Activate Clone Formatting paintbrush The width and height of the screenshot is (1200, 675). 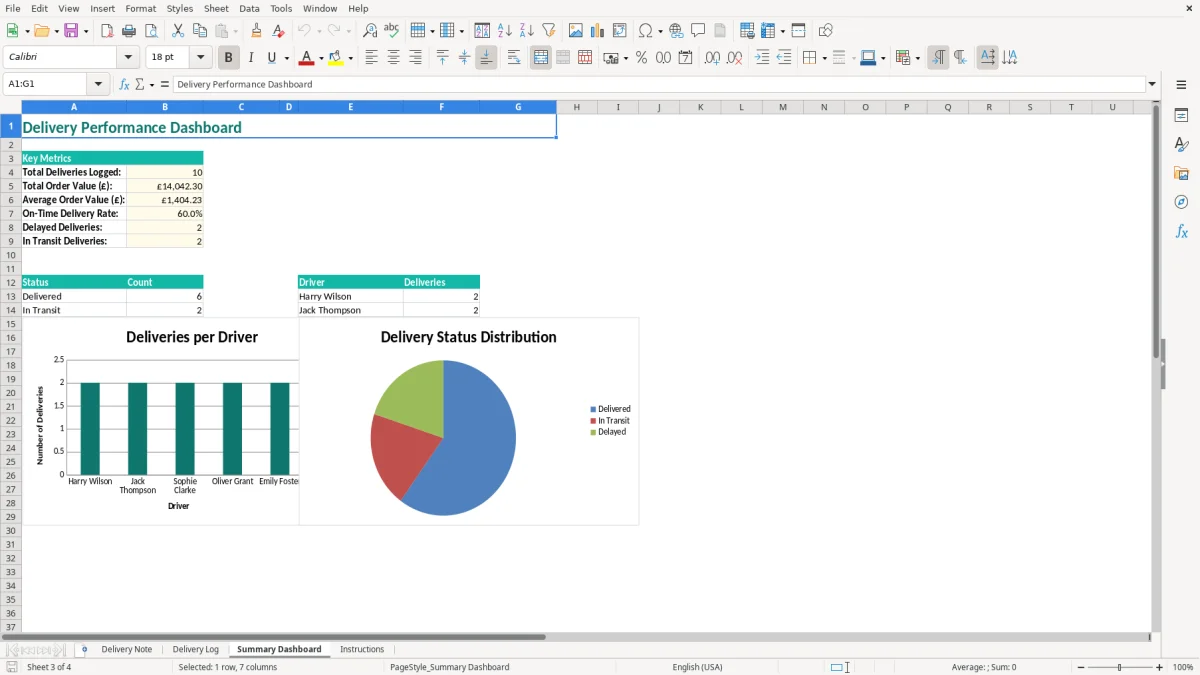click(x=257, y=31)
